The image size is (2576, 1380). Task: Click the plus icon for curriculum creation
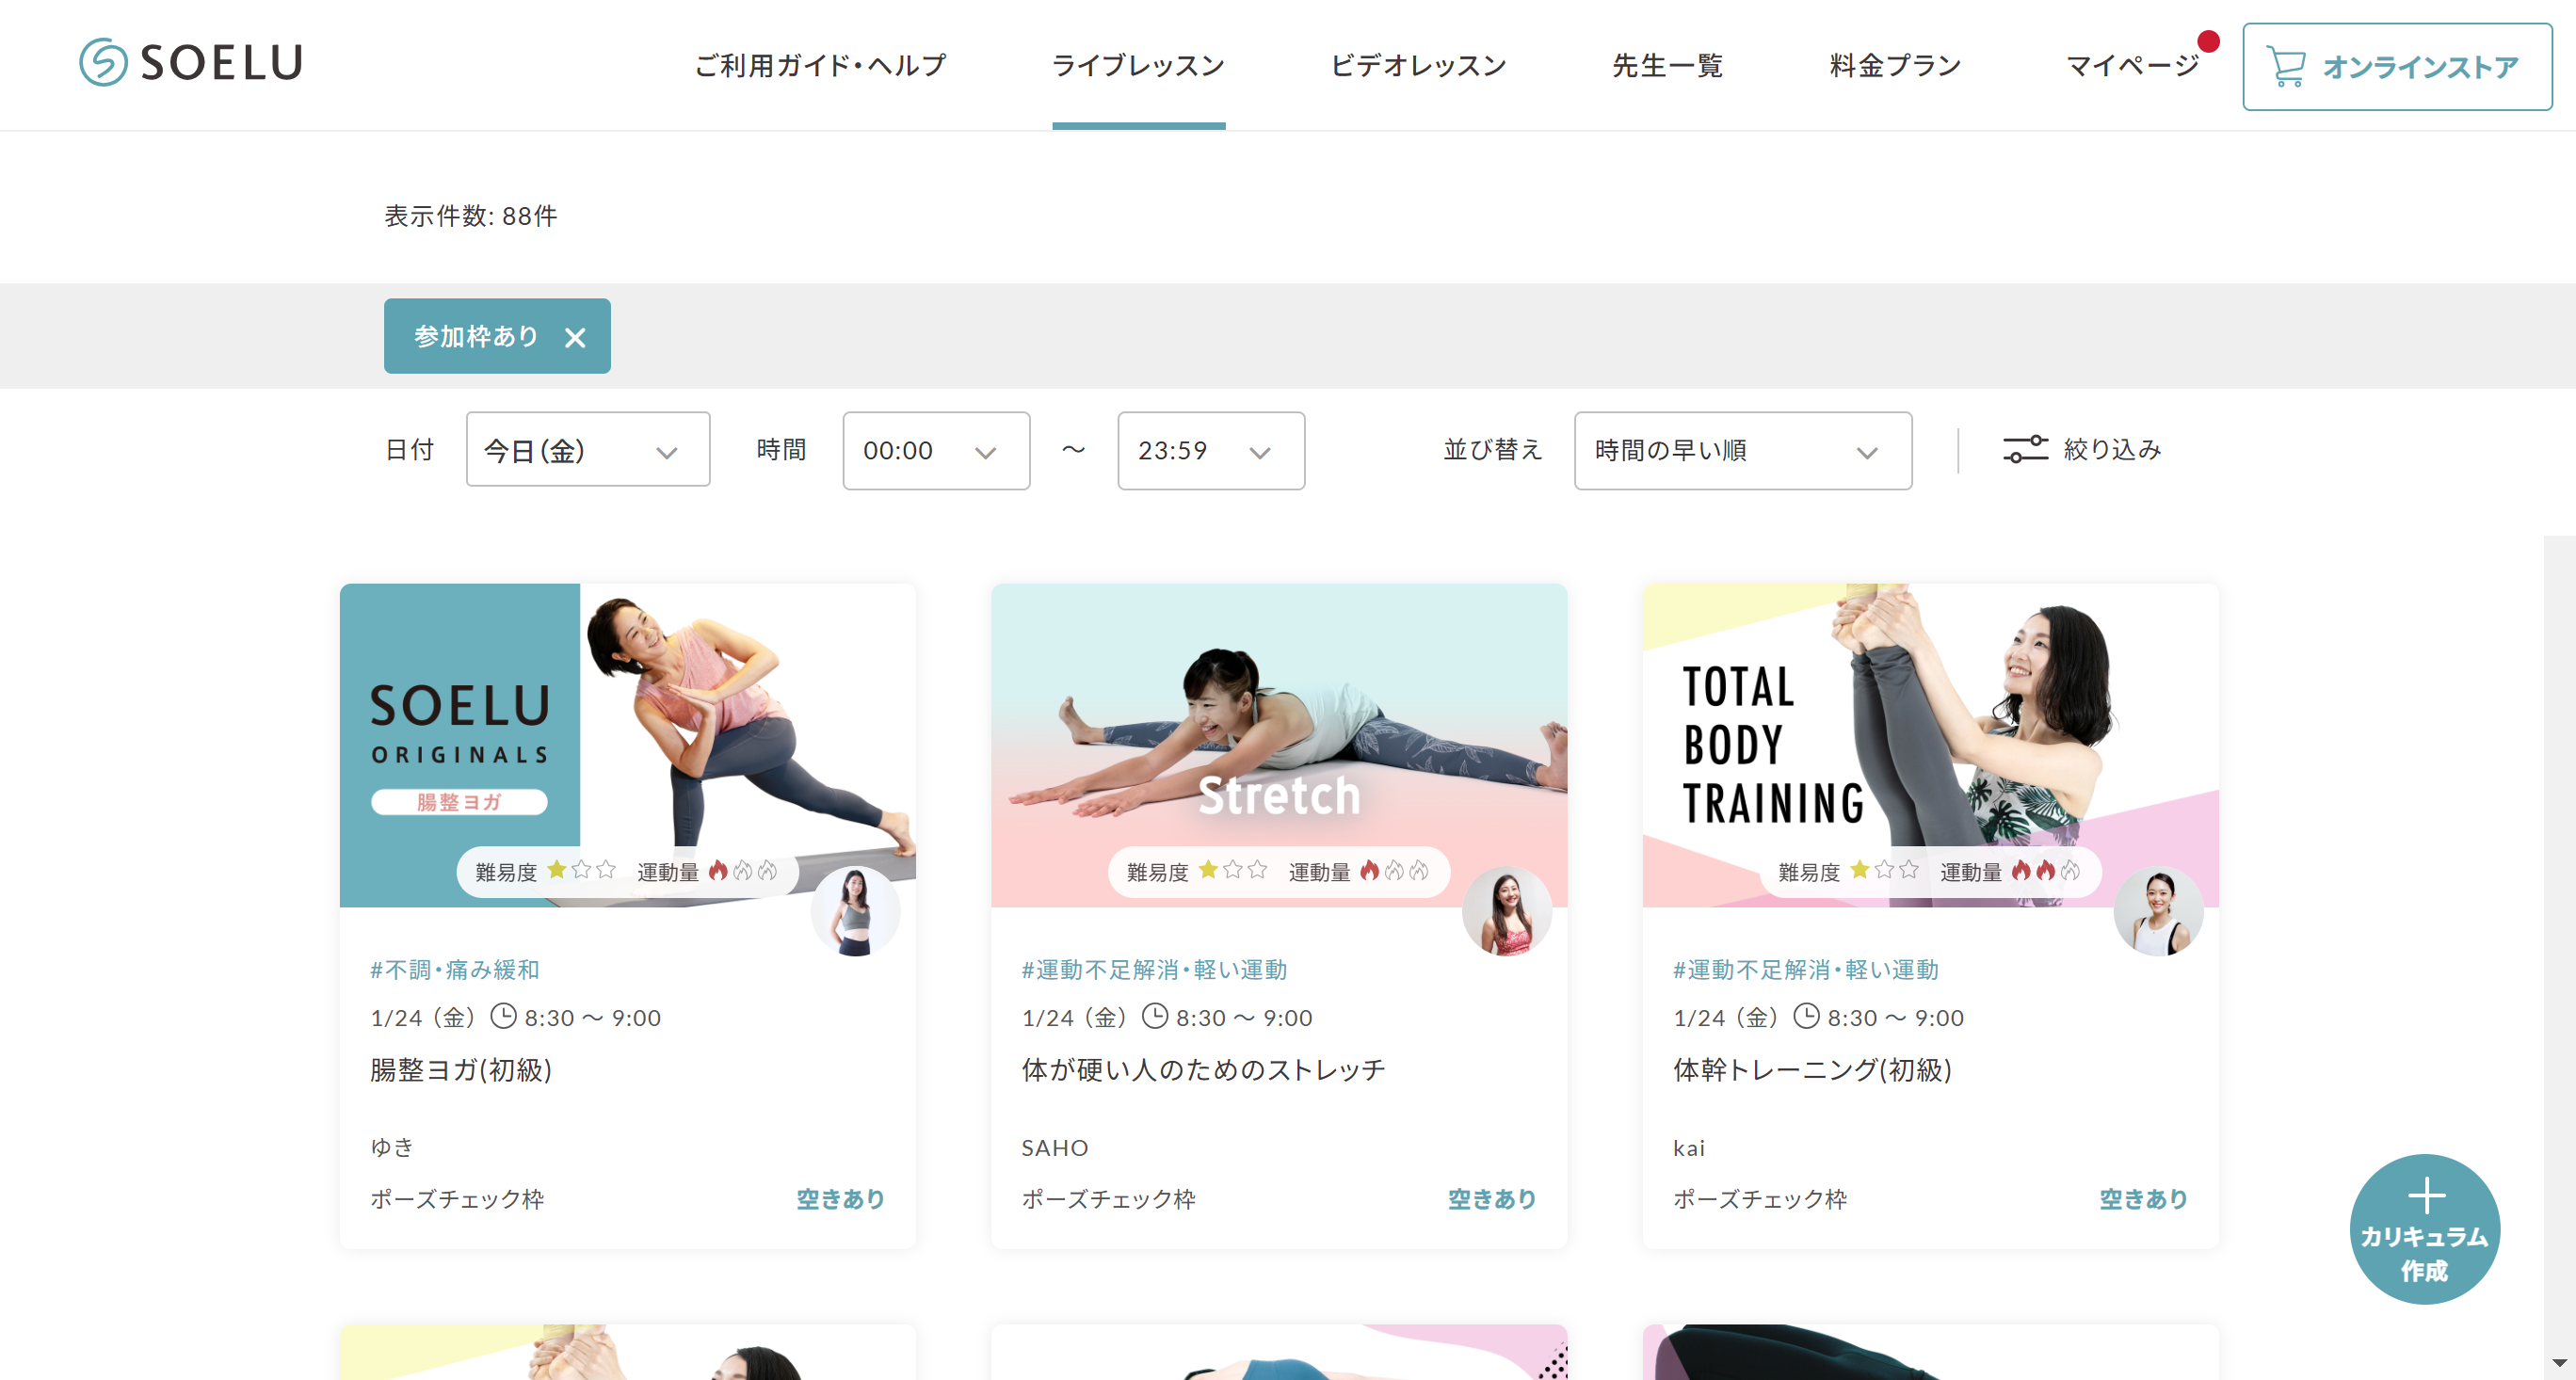tap(2425, 1196)
